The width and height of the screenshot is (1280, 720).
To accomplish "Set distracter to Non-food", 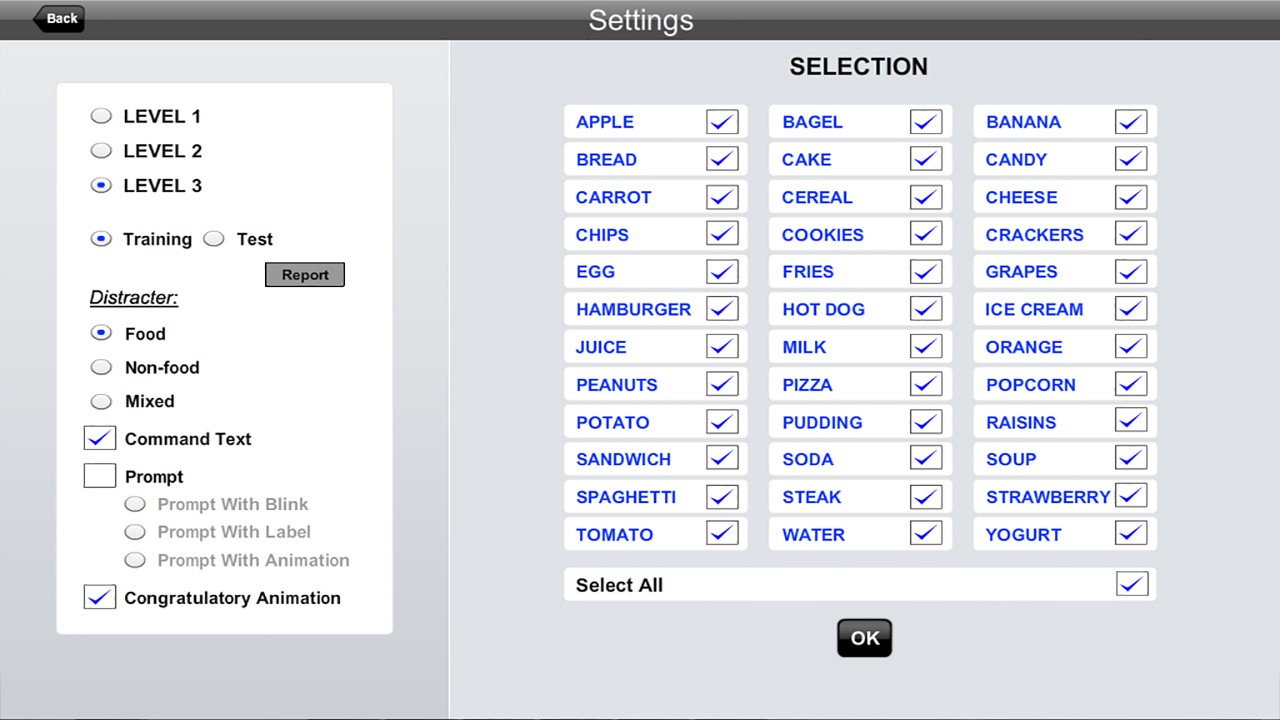I will 101,367.
